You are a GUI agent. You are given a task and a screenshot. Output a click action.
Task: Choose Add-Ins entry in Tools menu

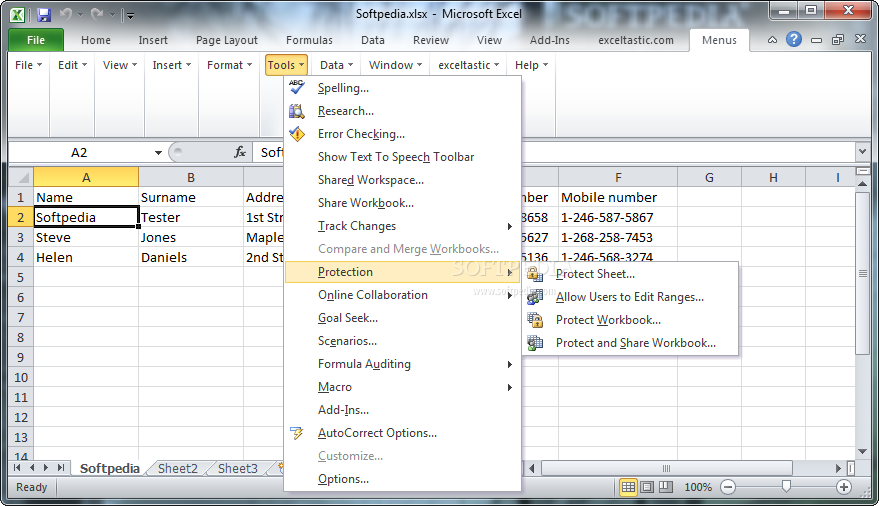[403, 410]
